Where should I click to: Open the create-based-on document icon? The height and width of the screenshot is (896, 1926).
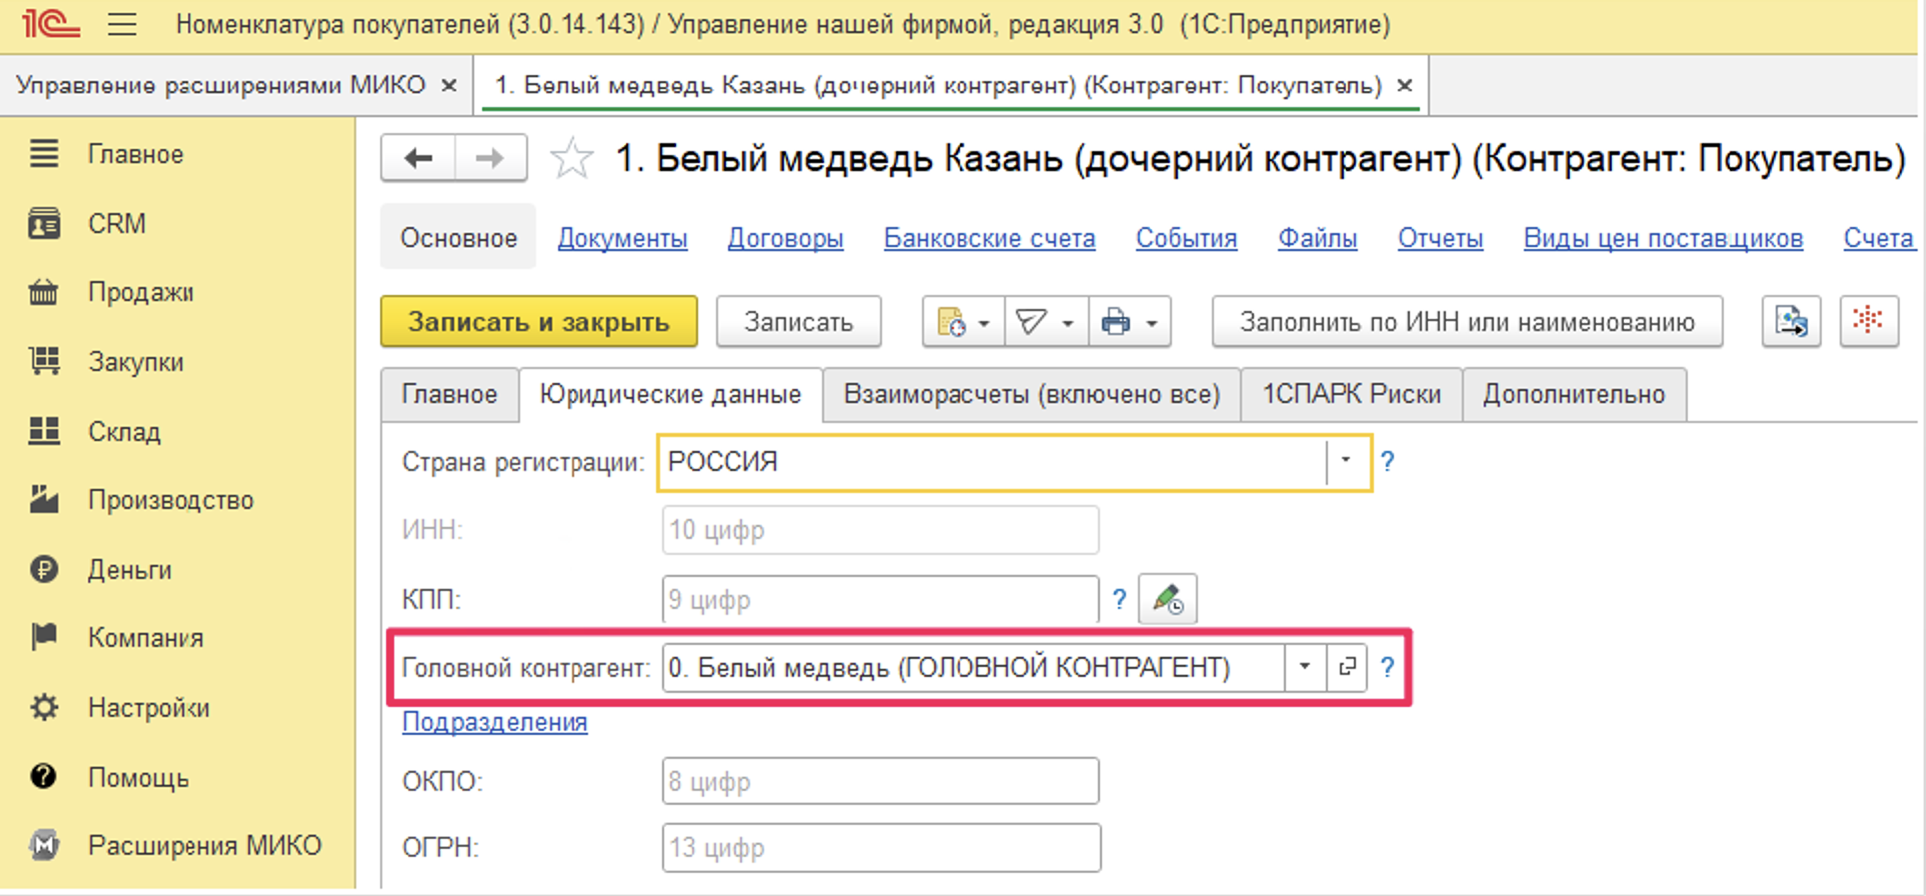coord(951,322)
